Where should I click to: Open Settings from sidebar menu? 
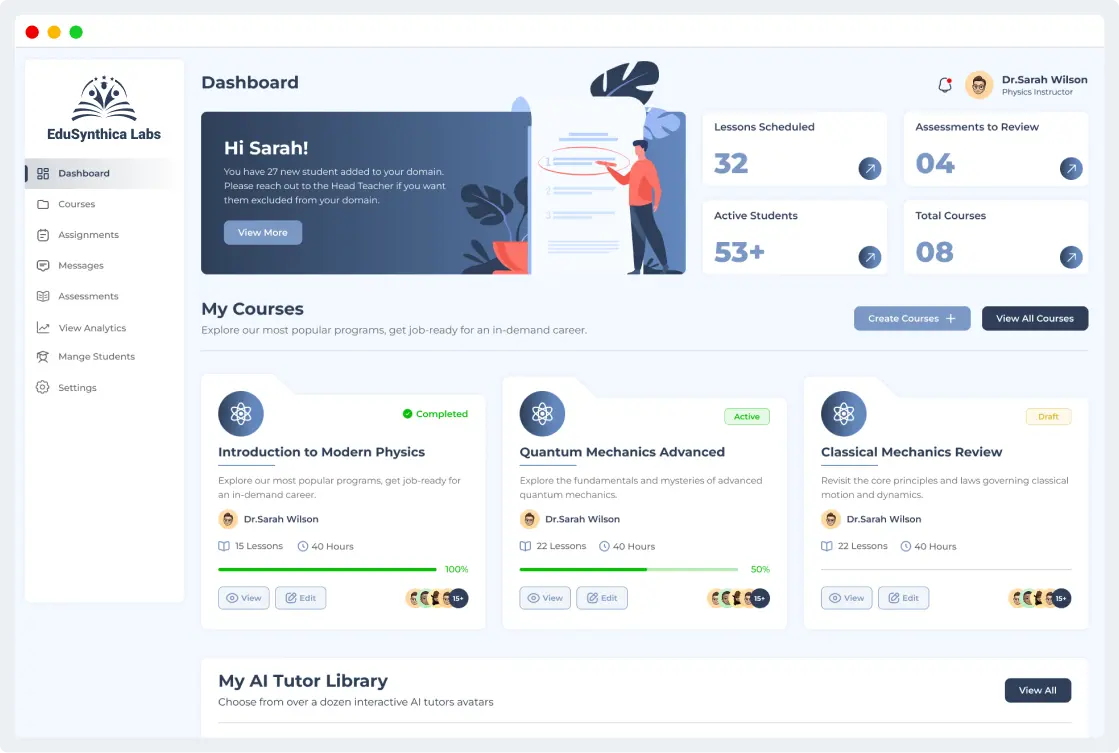[77, 388]
